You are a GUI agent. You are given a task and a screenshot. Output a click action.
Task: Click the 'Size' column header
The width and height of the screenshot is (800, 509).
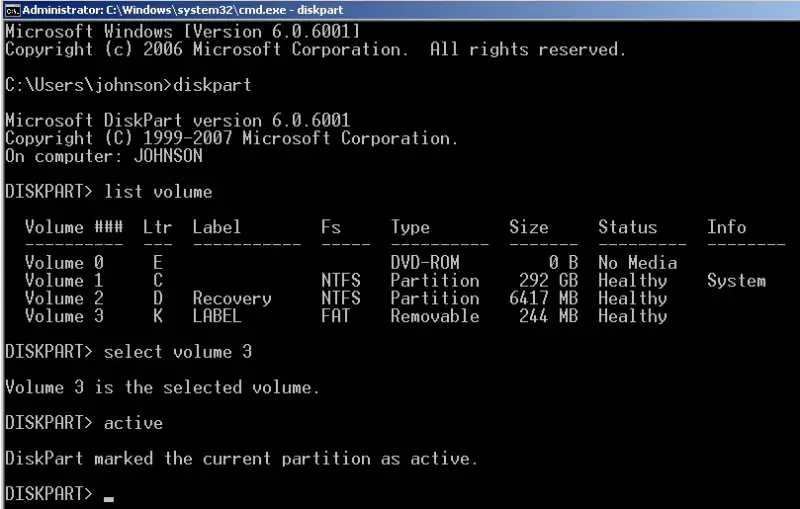[529, 227]
